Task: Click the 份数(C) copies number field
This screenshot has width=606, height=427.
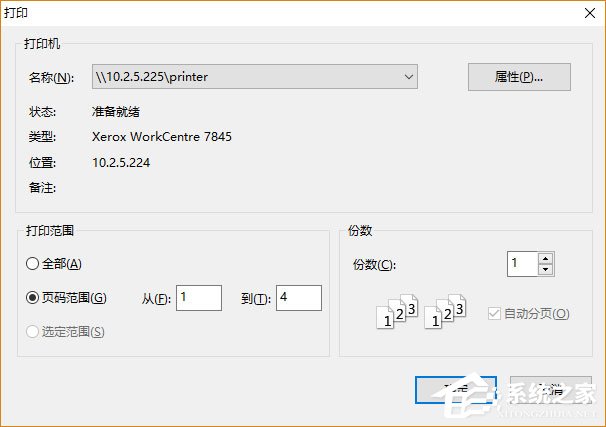Action: (x=523, y=264)
